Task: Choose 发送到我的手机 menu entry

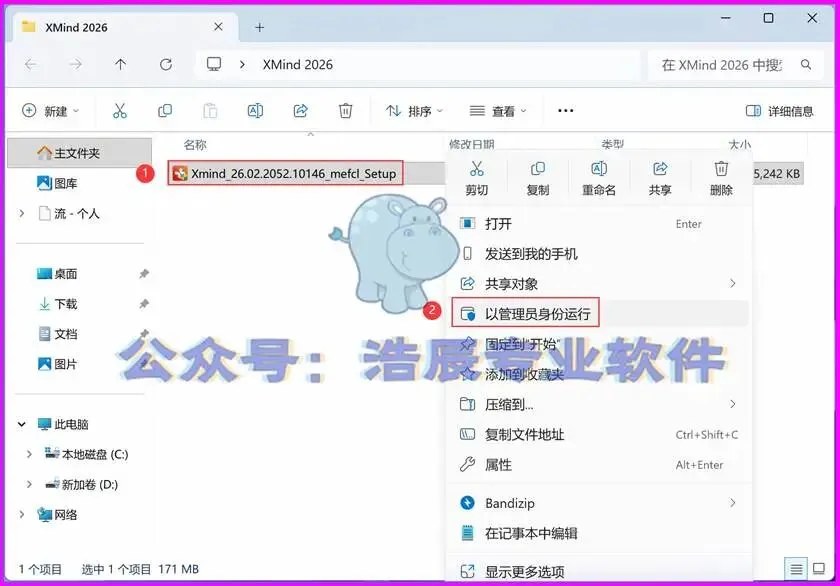Action: 598,253
